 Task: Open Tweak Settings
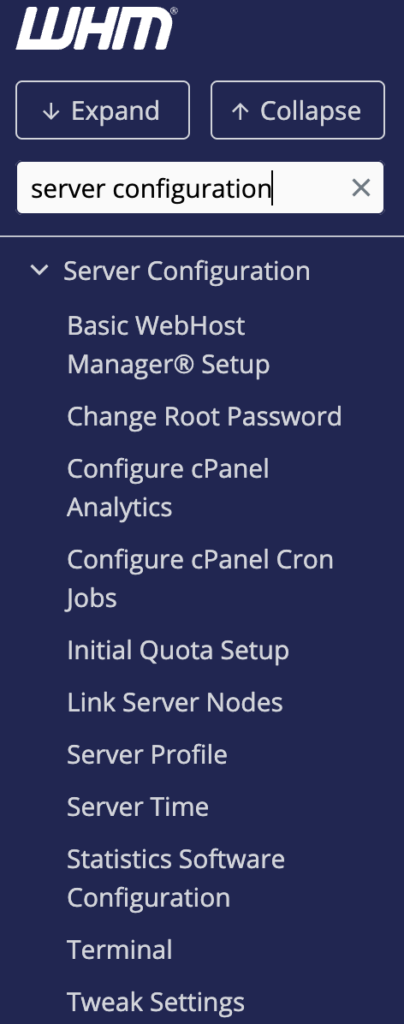[155, 1002]
